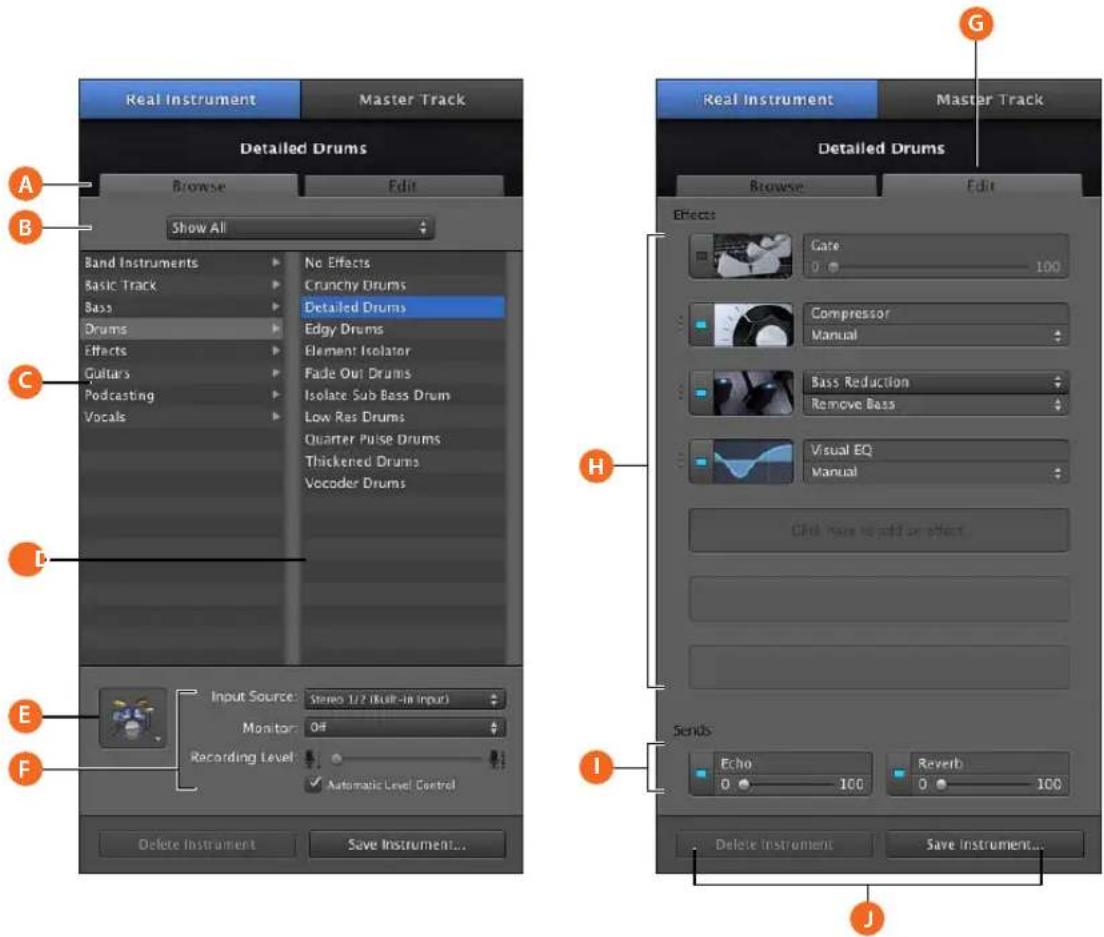Expand Band Instruments category arrow

click(276, 262)
